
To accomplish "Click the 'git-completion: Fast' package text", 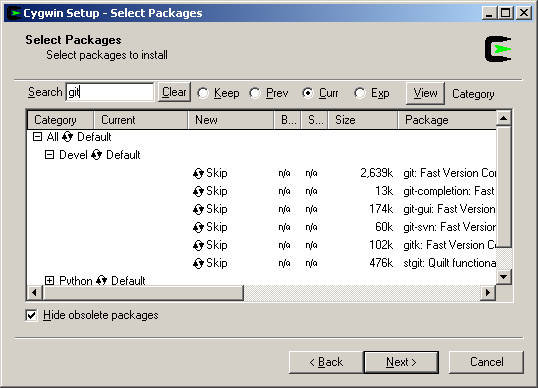I will coord(449,191).
